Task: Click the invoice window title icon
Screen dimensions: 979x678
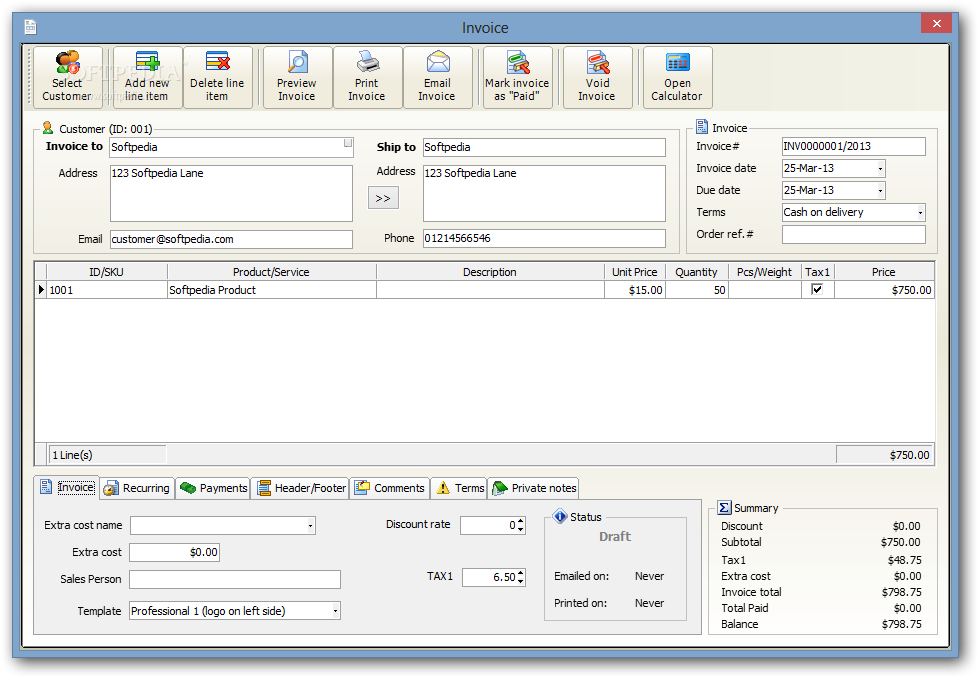Action: coord(31,27)
